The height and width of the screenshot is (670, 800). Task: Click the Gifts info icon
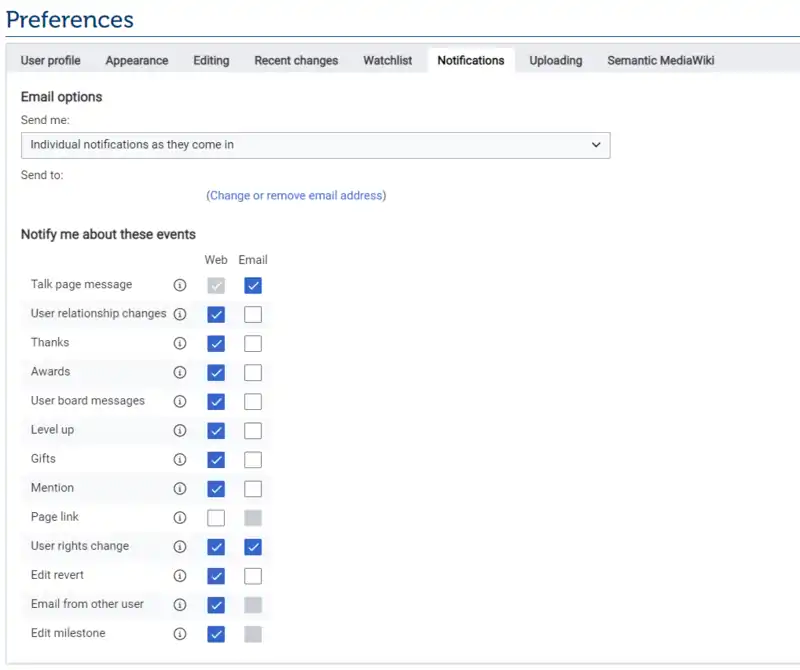[180, 459]
